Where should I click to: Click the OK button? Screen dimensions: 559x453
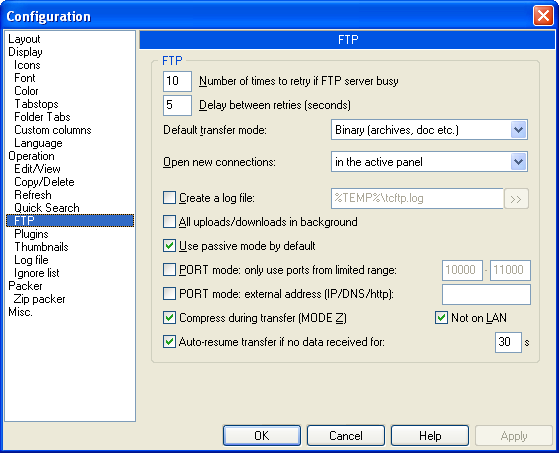coord(262,436)
